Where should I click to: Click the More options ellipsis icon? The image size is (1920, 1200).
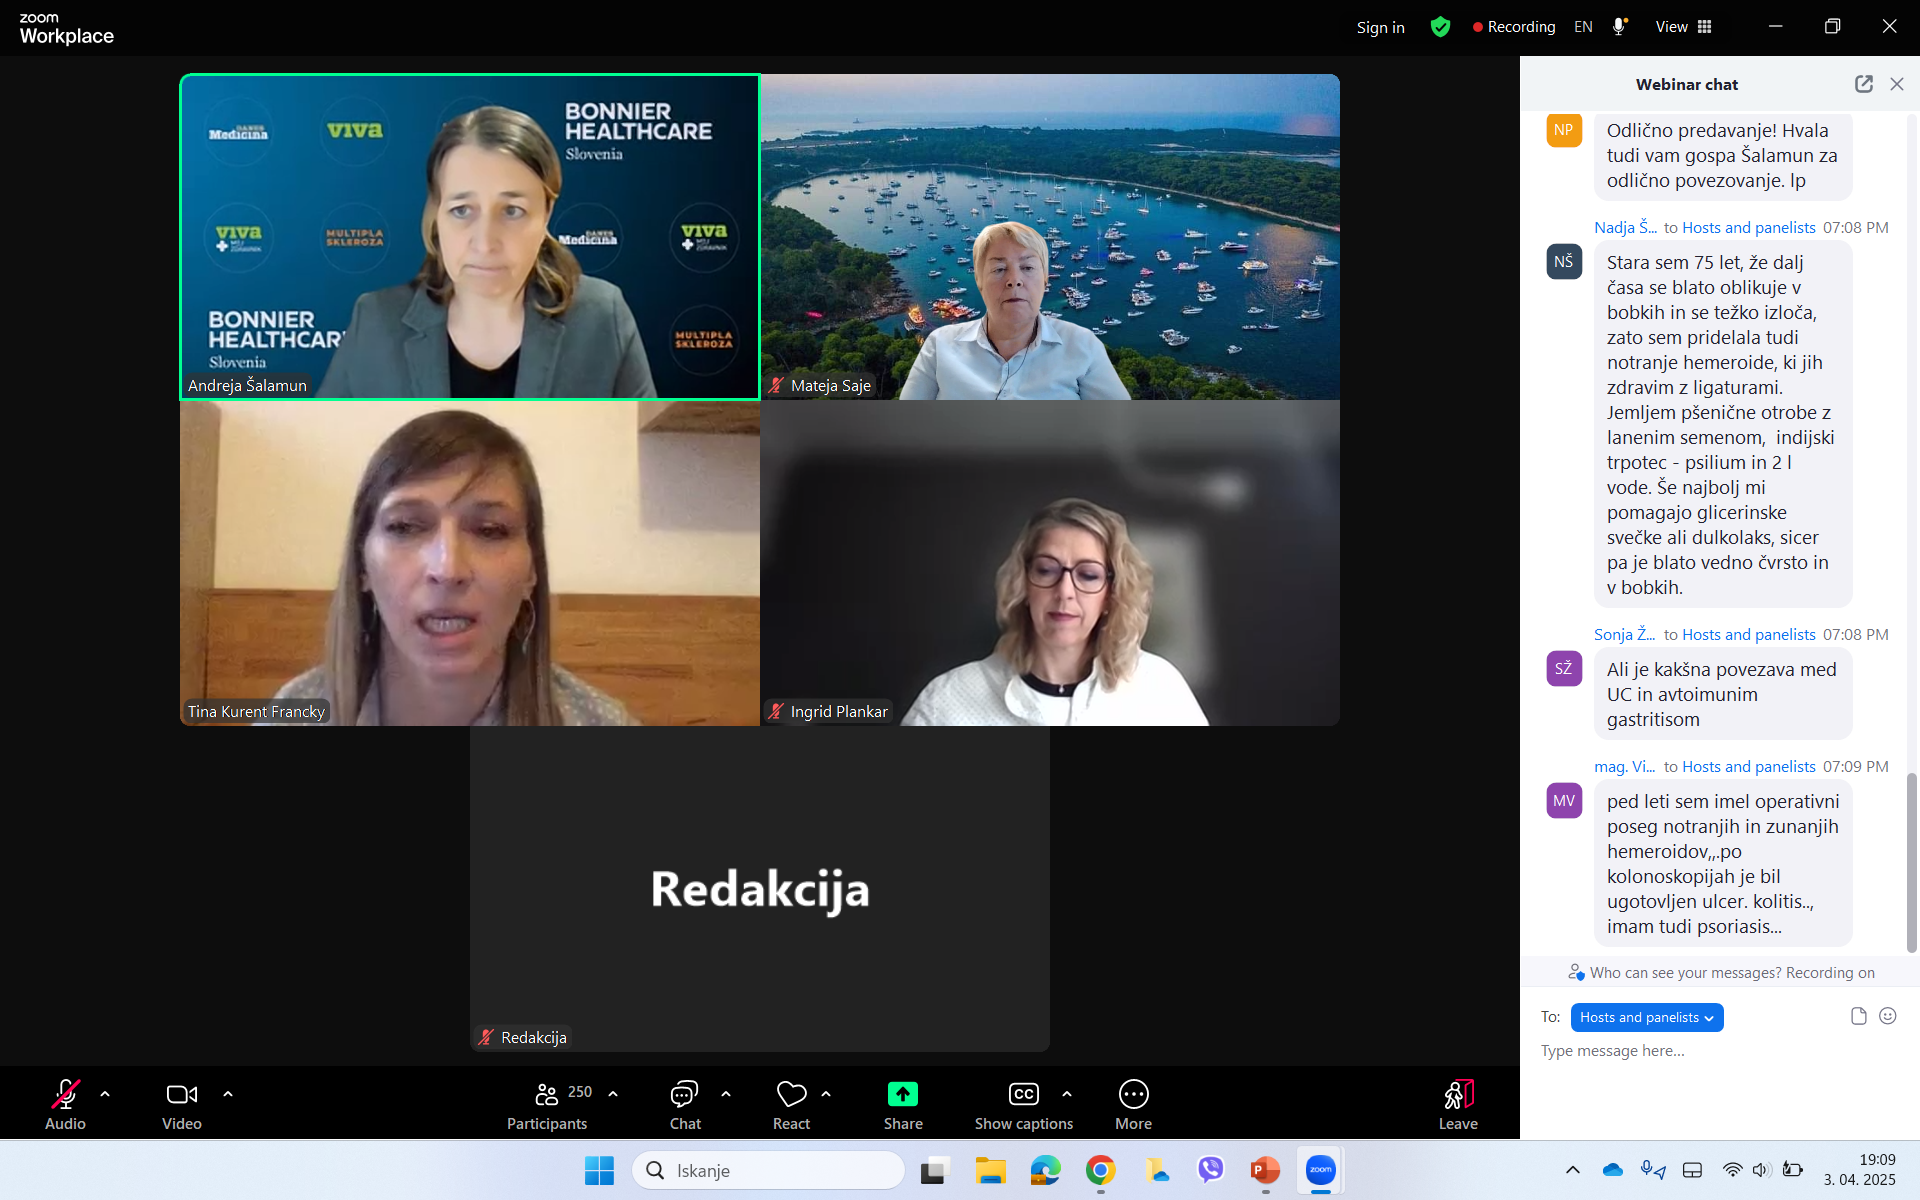pos(1133,1095)
